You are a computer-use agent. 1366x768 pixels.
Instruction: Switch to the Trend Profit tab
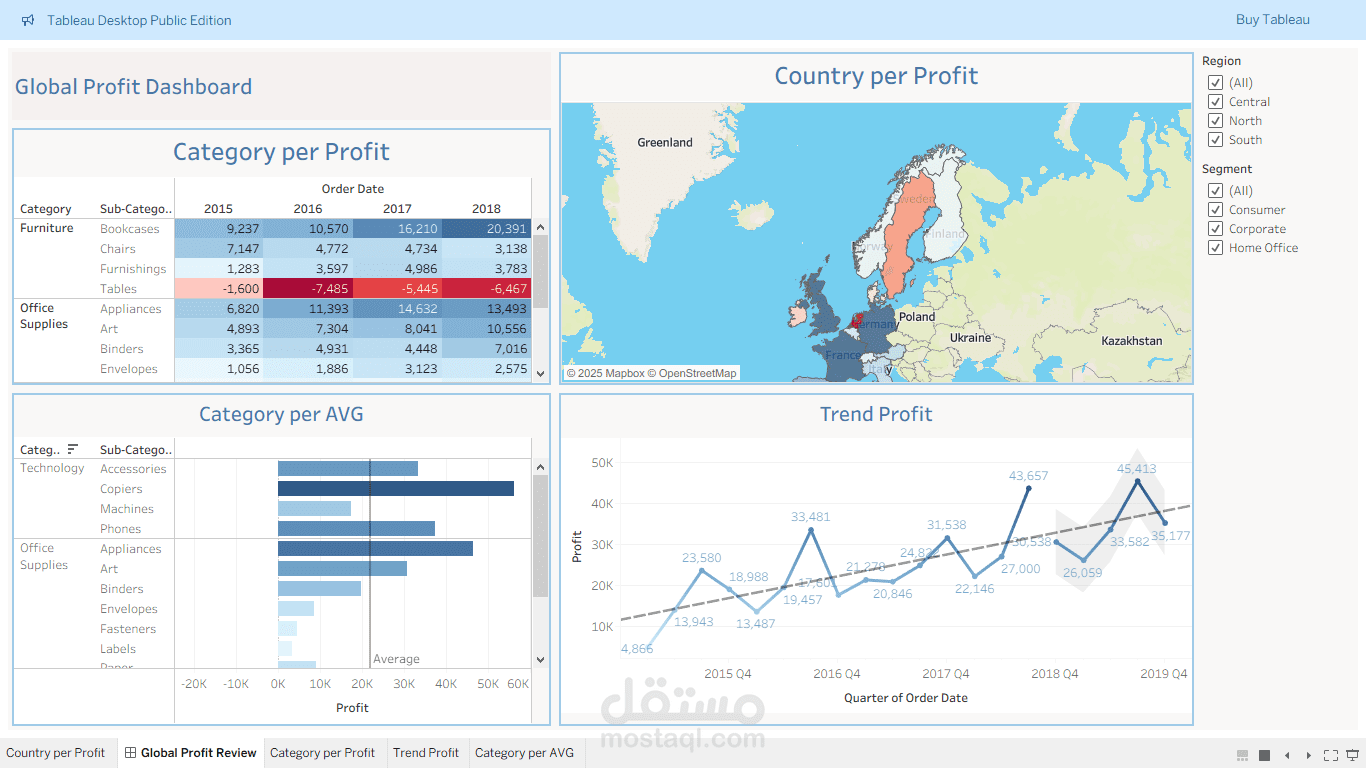tap(426, 753)
